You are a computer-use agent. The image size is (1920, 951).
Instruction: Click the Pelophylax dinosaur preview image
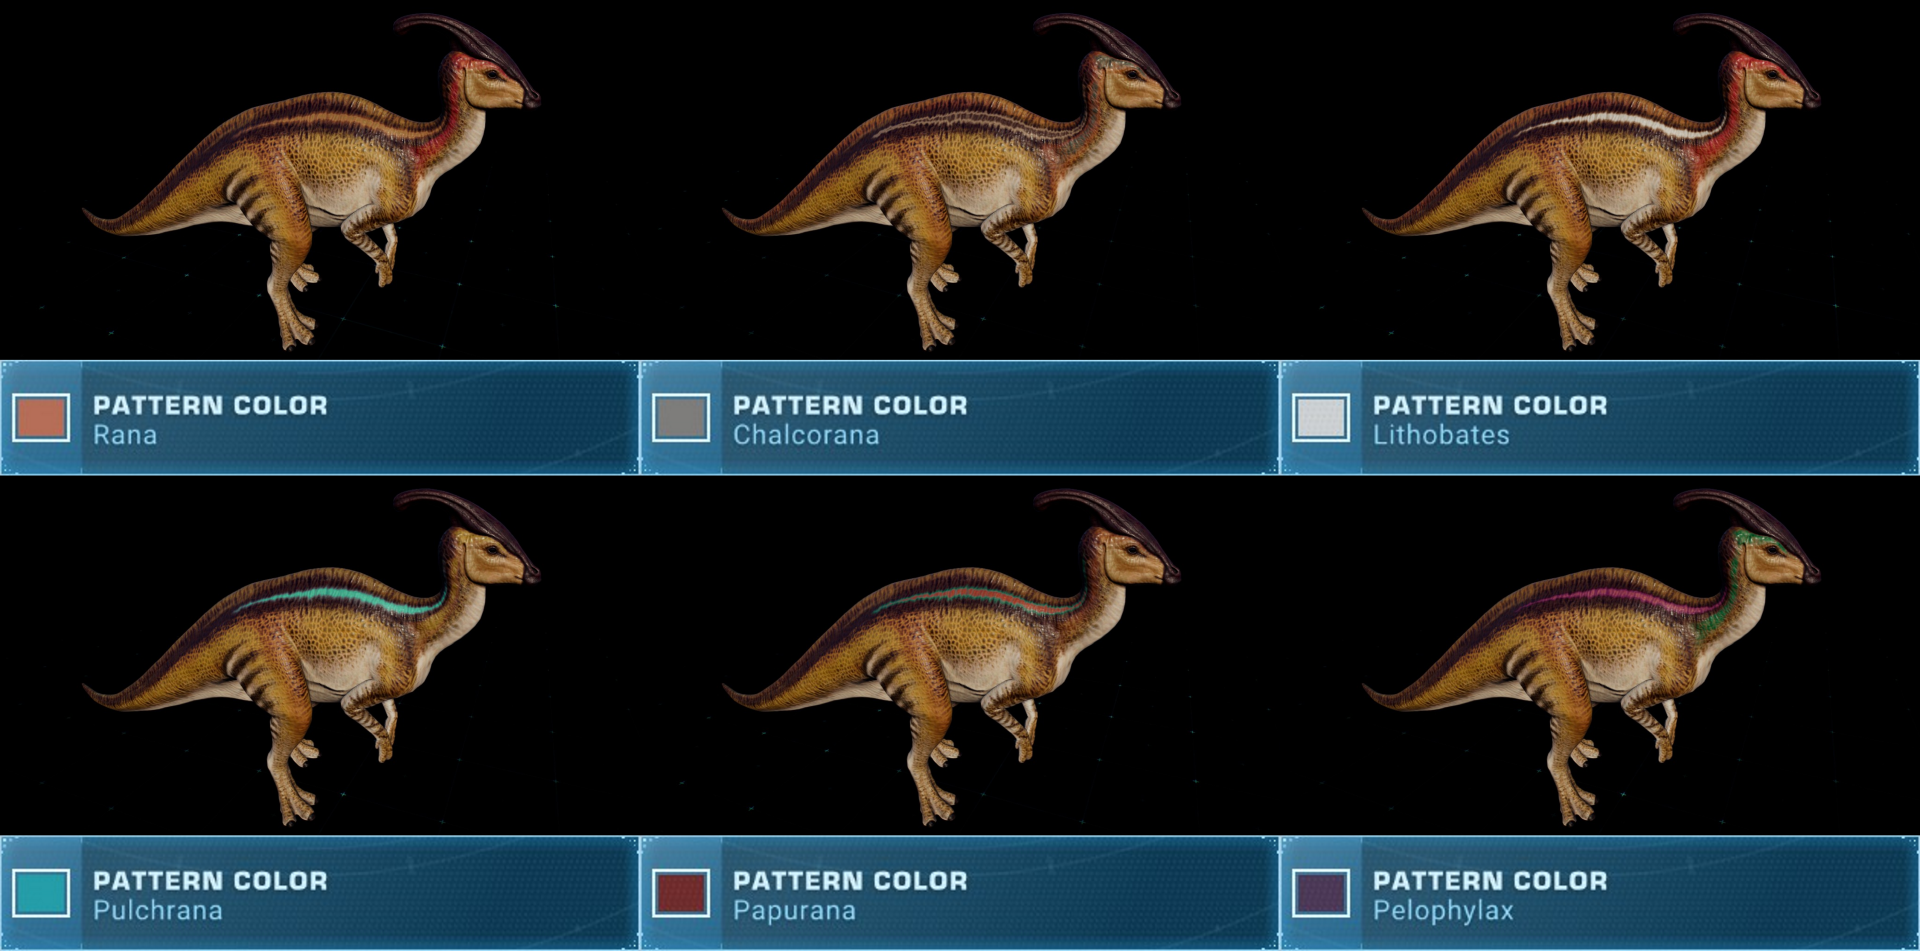1592,657
